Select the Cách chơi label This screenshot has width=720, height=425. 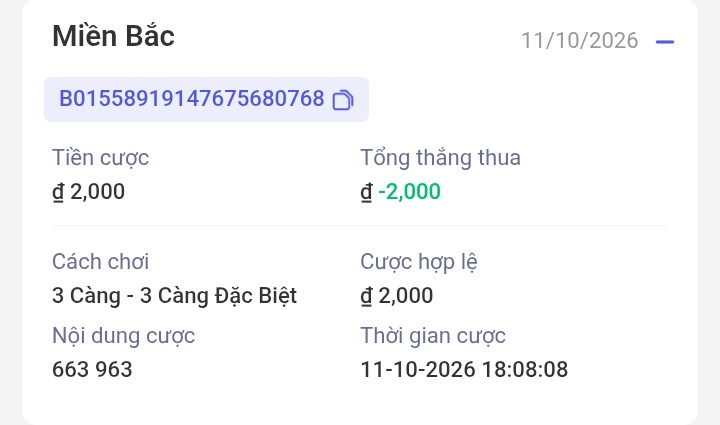(x=101, y=262)
